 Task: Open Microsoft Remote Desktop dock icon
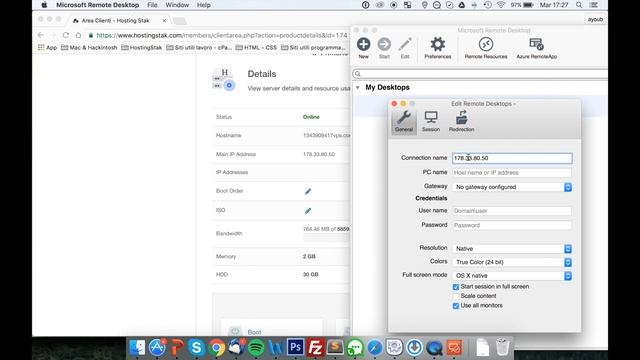click(454, 348)
